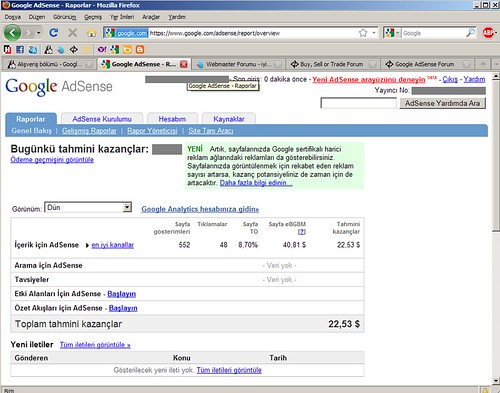Open the Görünüm menu
Image resolution: width=500 pixels, height=393 pixels.
pos(65,17)
